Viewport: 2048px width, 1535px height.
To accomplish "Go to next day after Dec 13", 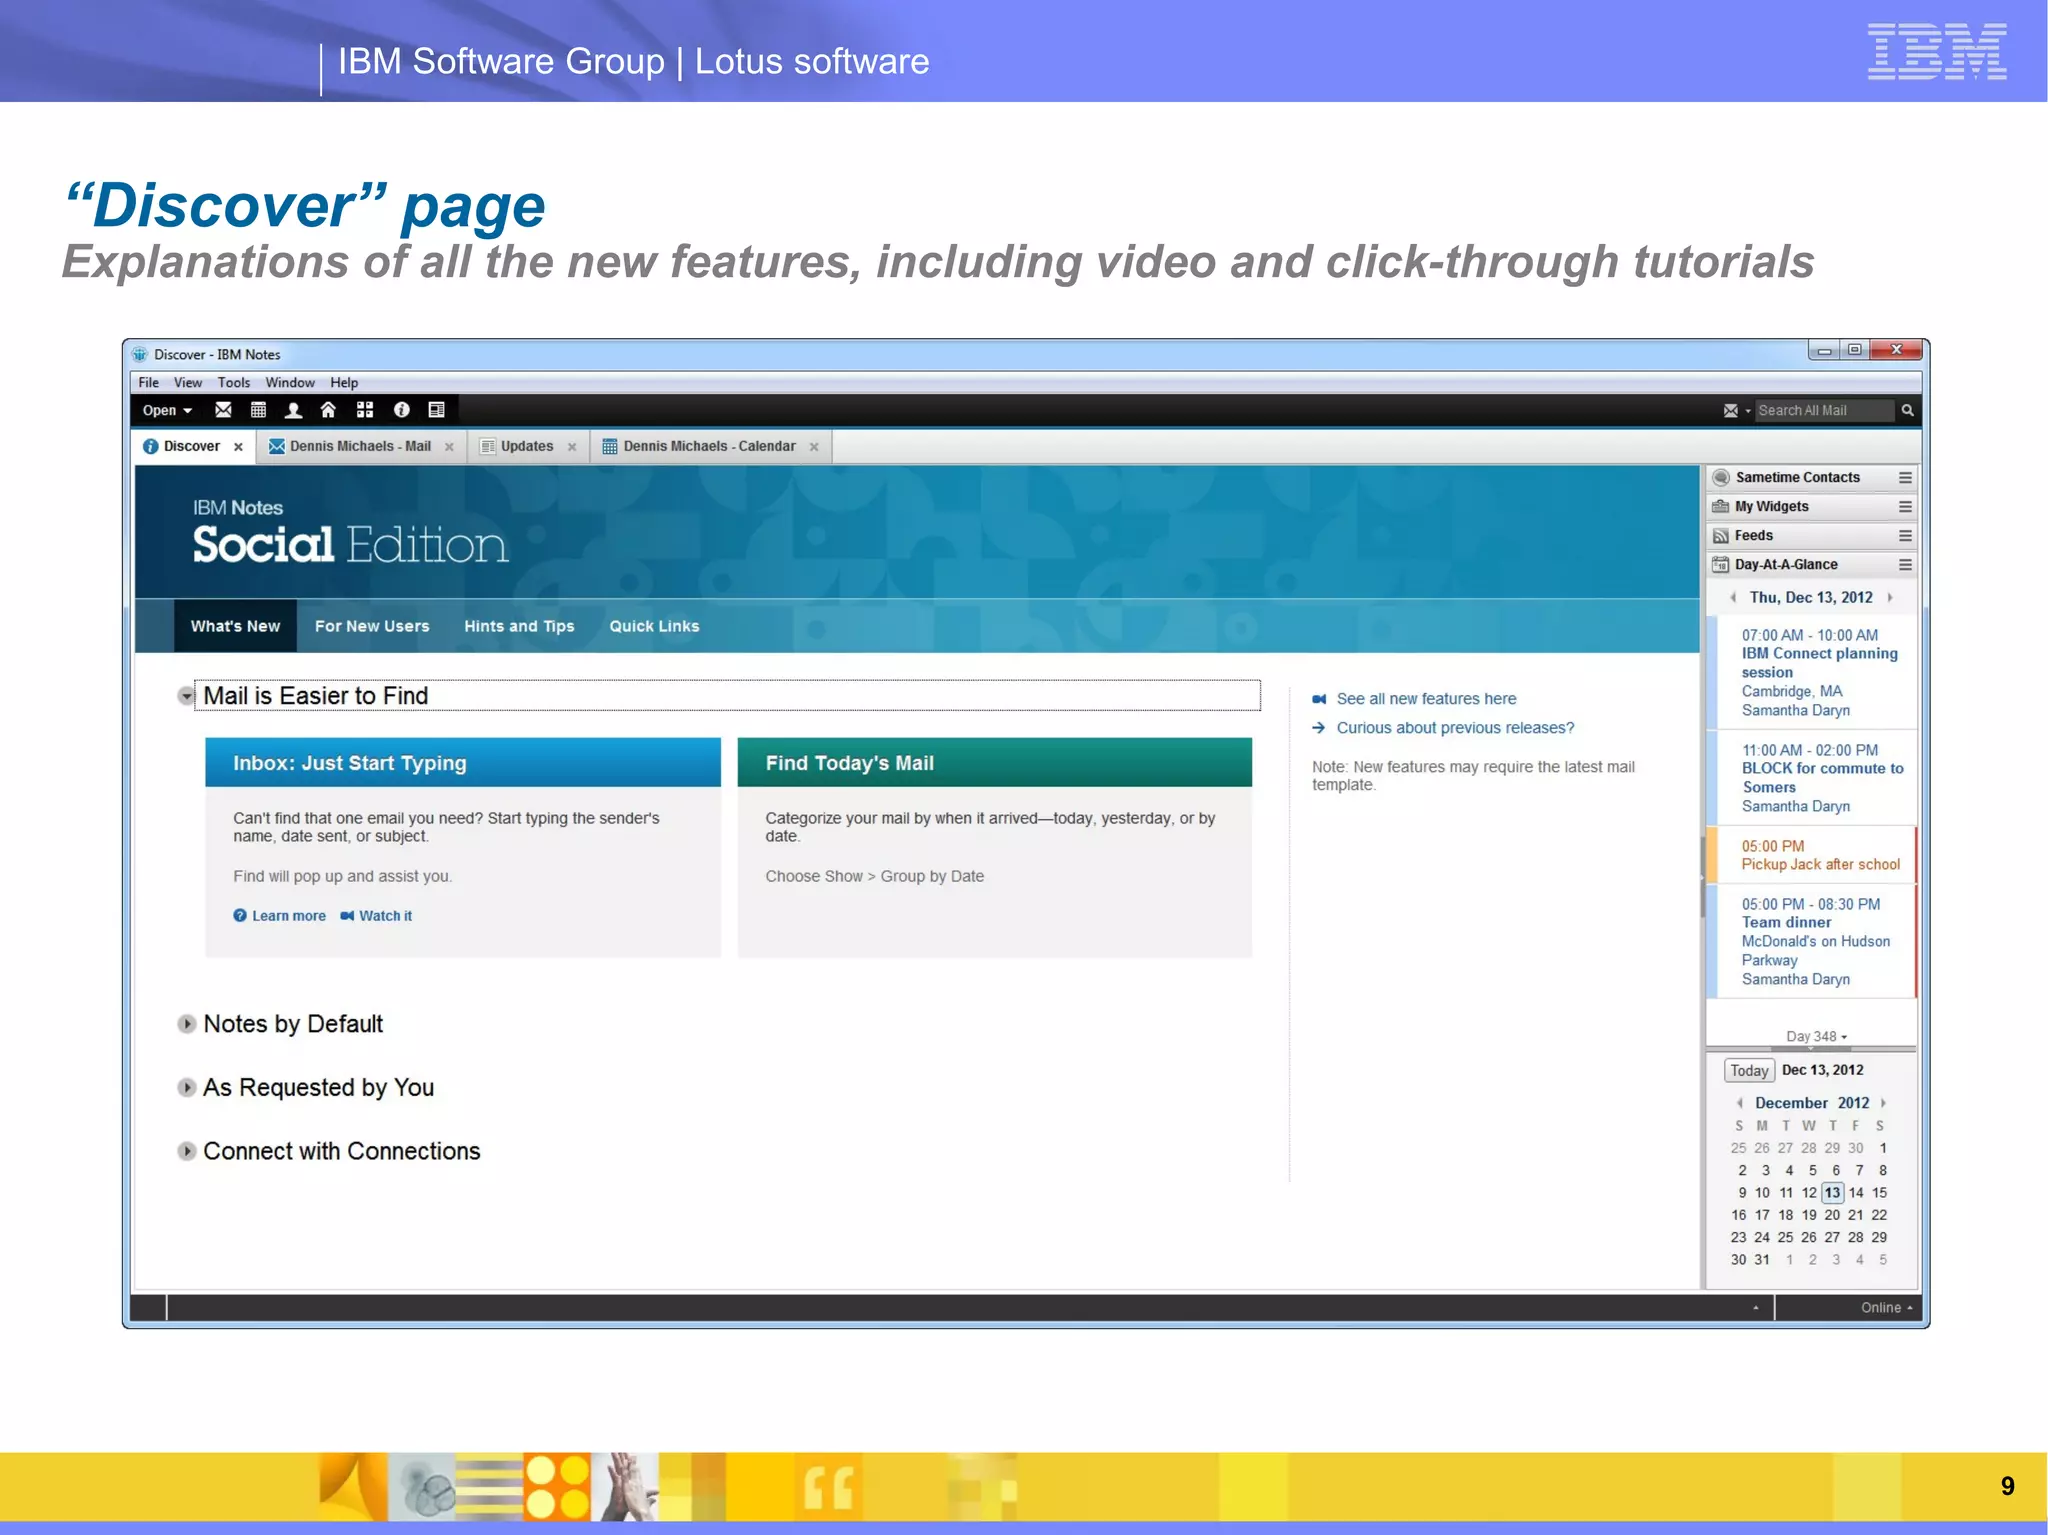I will (x=1889, y=598).
